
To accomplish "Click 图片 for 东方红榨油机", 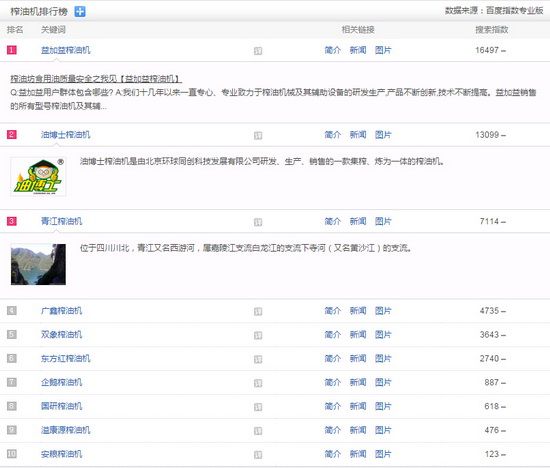I will (x=383, y=359).
